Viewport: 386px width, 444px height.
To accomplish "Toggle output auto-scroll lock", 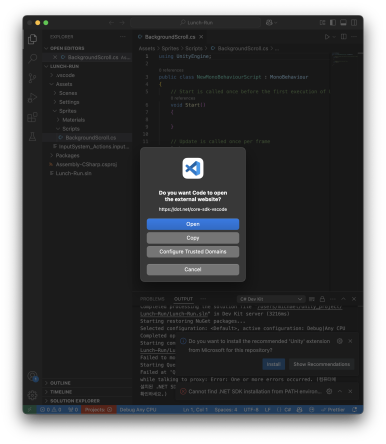I will pyautogui.click(x=322, y=299).
